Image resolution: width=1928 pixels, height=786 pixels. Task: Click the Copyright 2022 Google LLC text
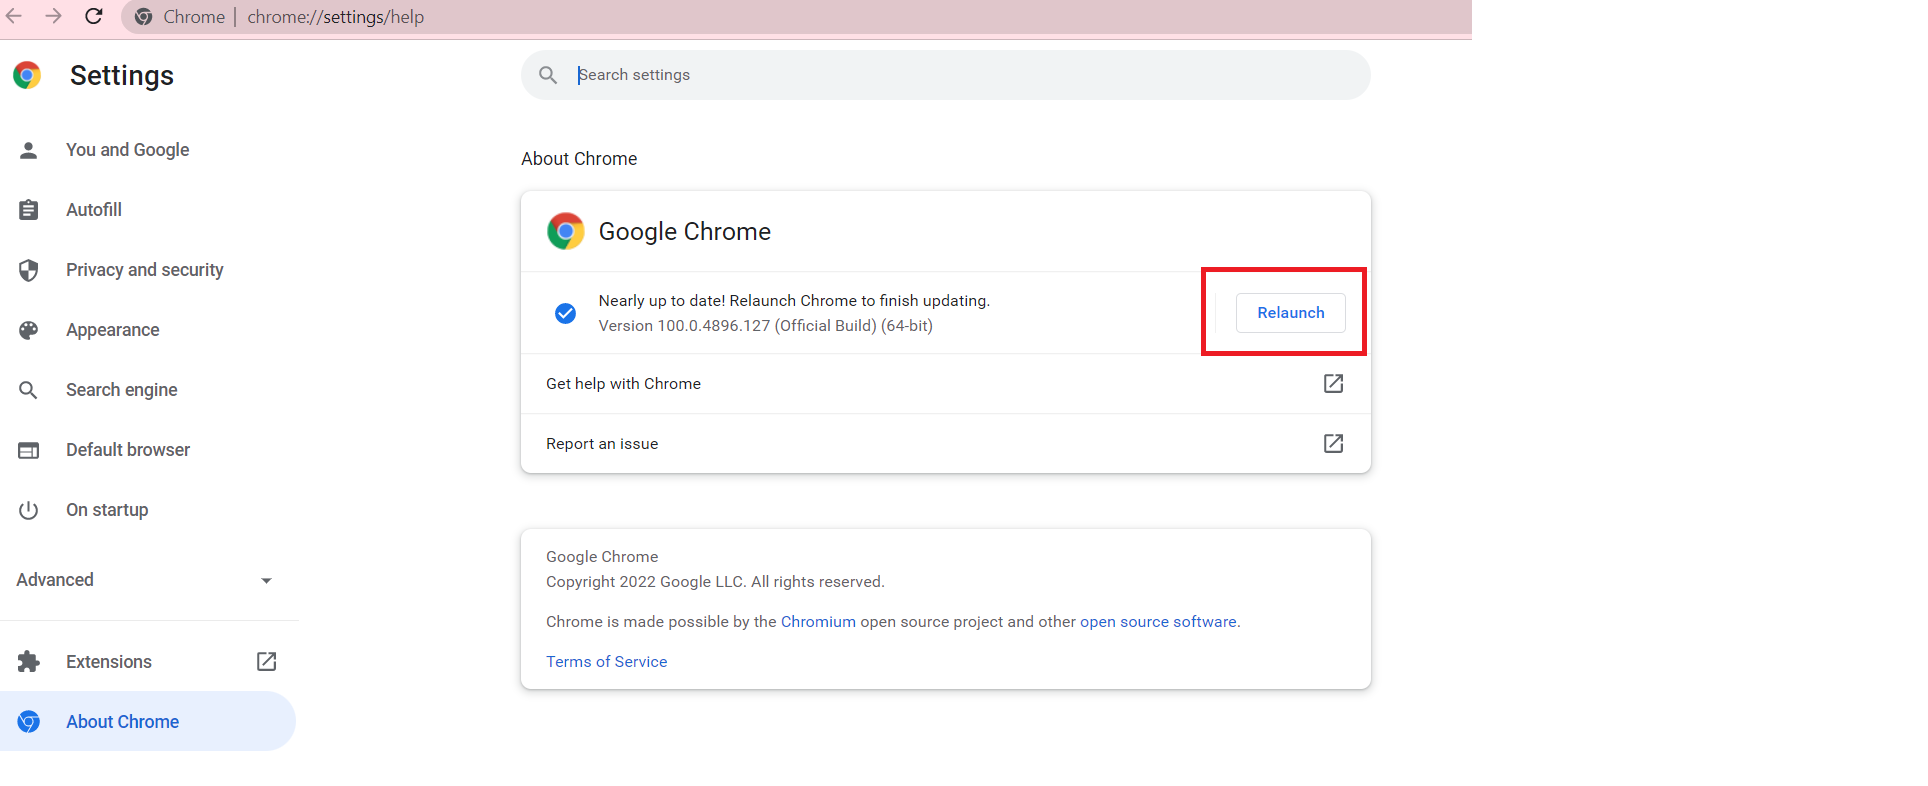(x=715, y=582)
